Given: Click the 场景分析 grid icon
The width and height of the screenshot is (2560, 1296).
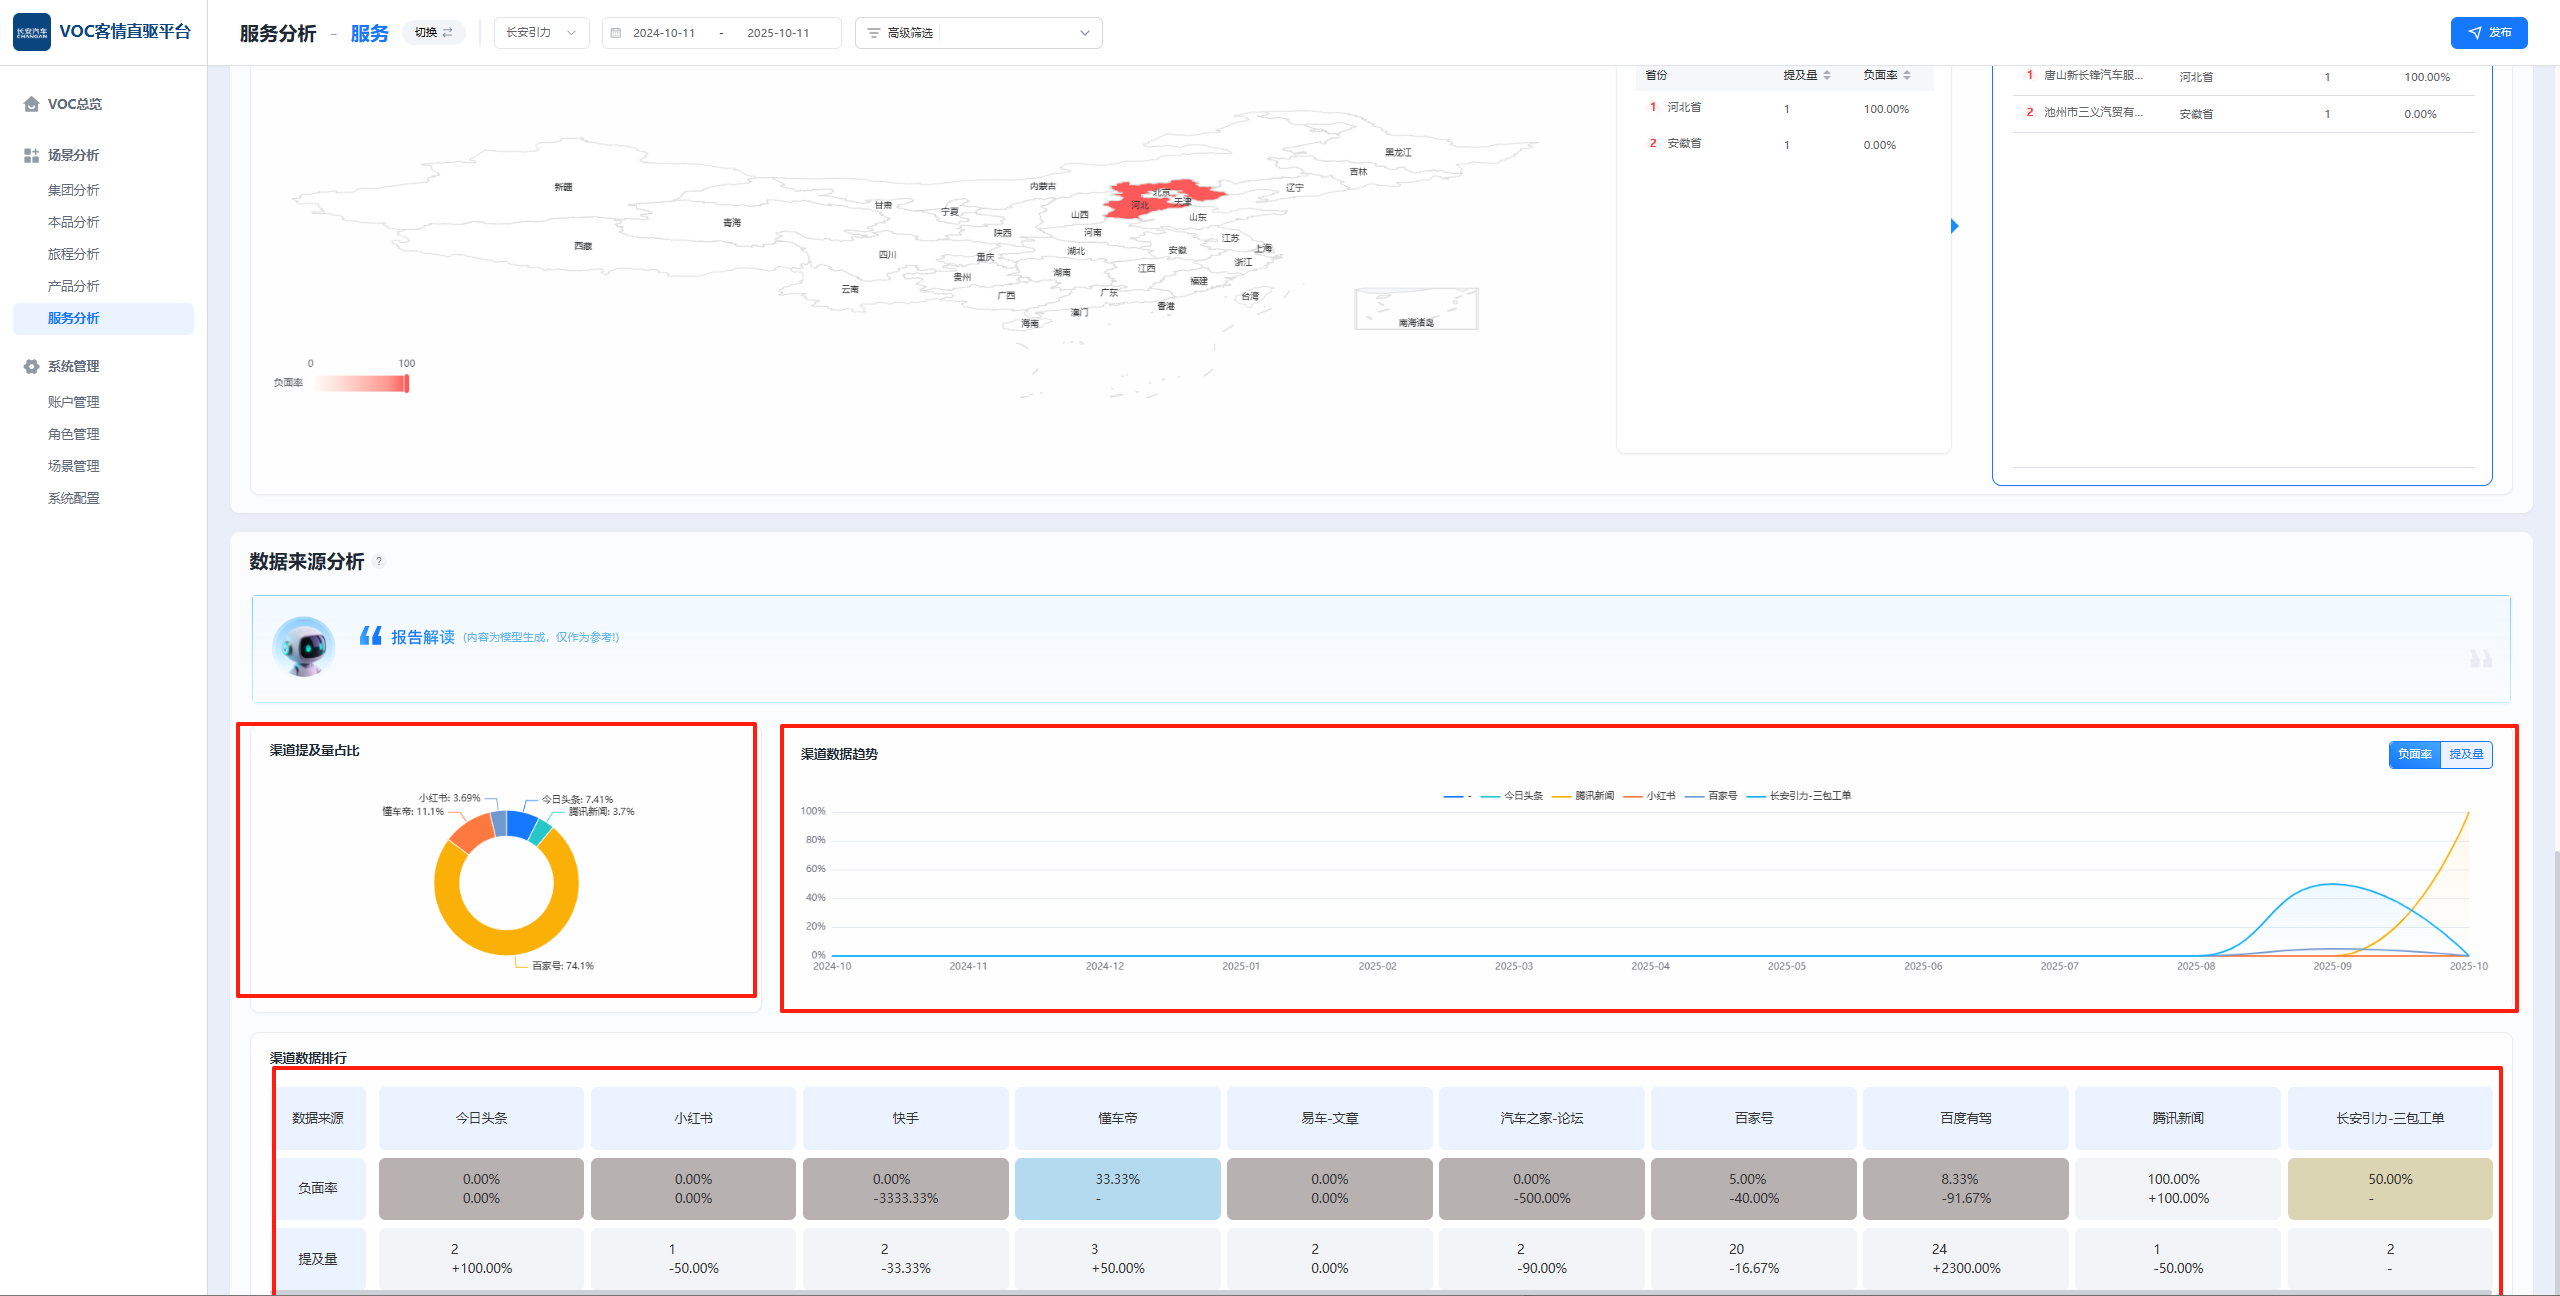Looking at the screenshot, I should [31, 155].
